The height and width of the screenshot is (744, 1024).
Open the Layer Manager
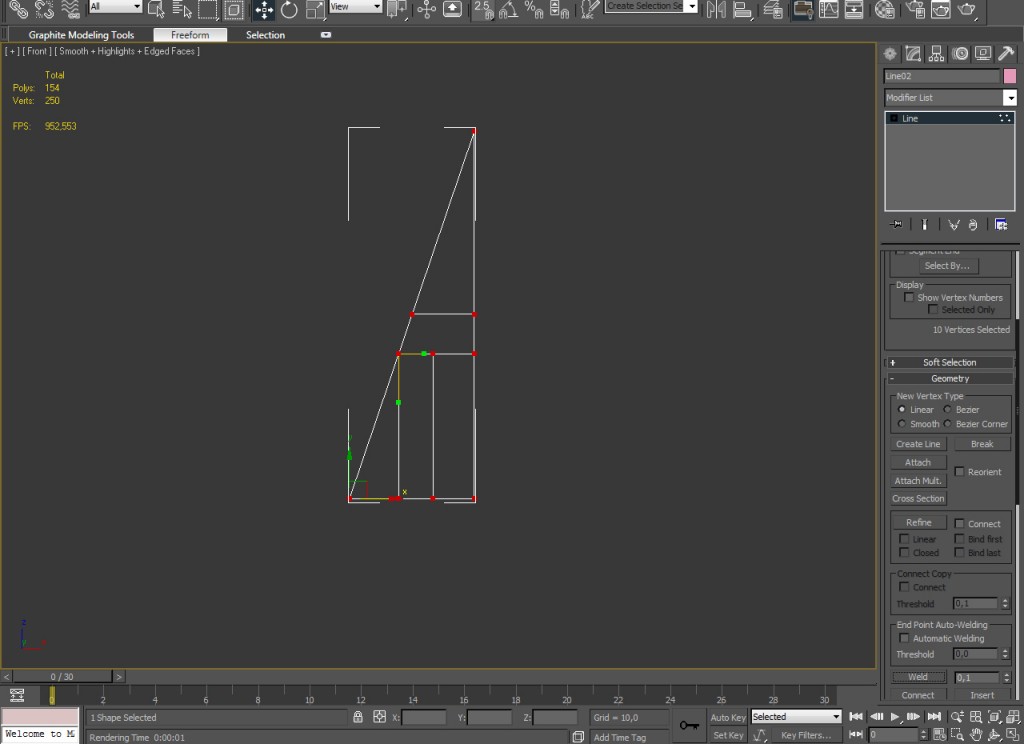773,9
